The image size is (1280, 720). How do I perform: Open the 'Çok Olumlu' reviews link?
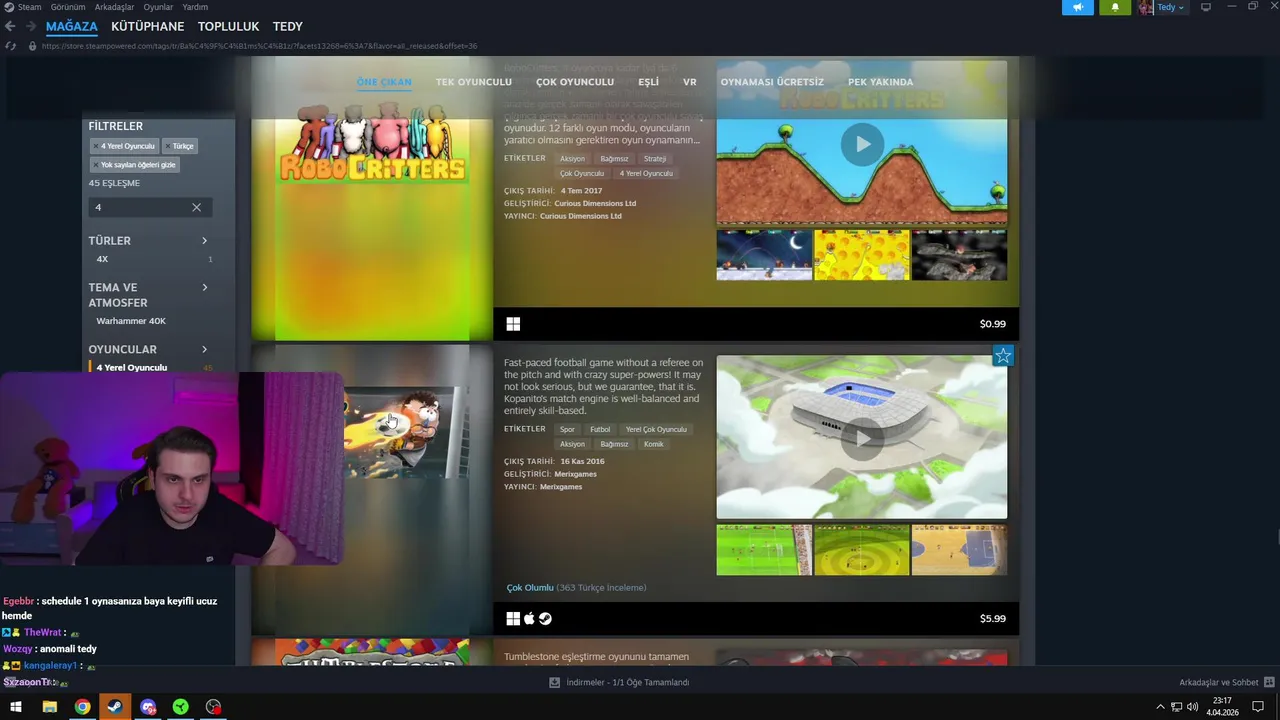tap(530, 588)
